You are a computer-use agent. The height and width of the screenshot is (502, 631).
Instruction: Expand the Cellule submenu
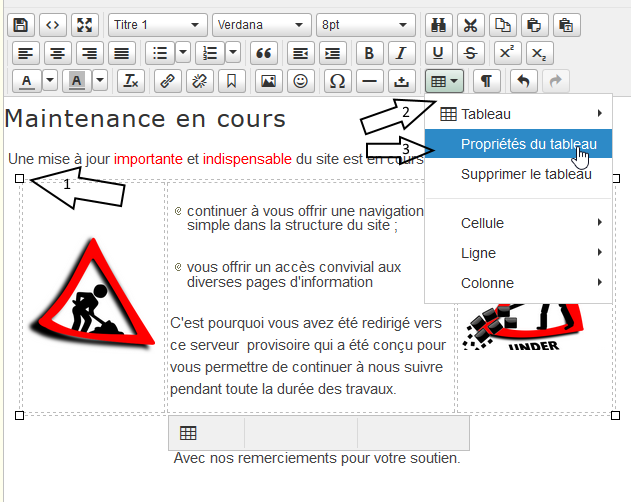coord(519,223)
